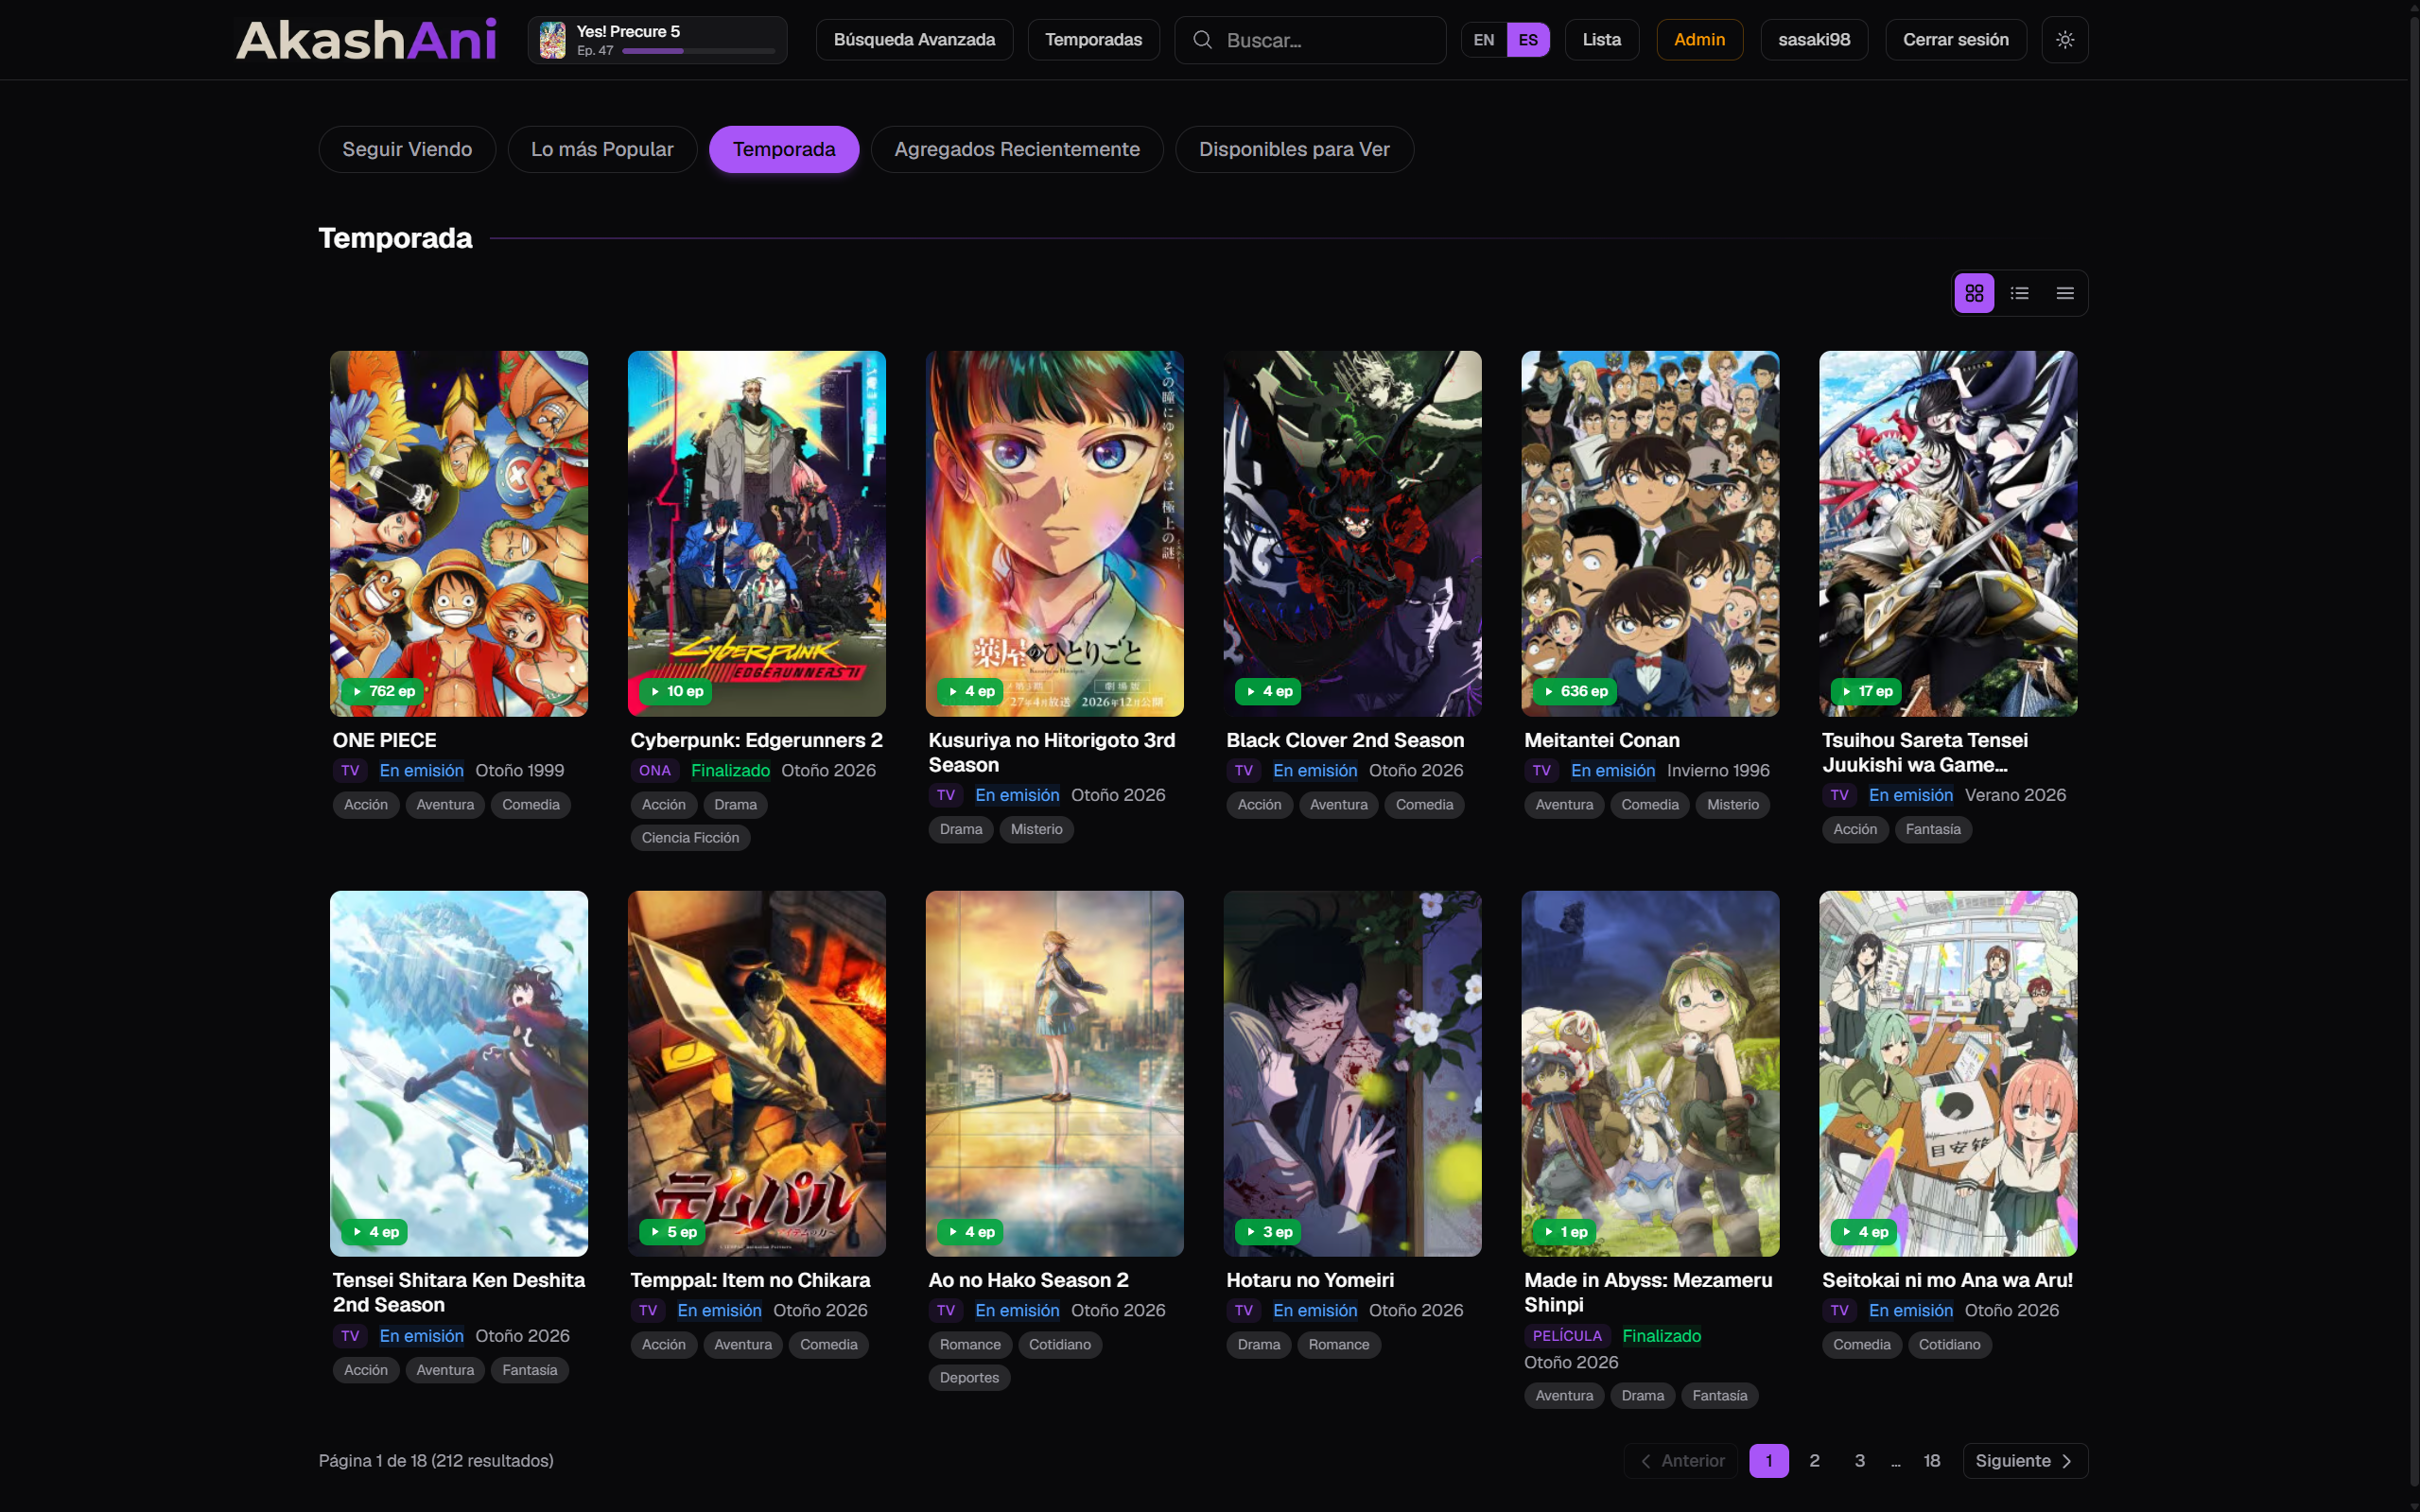Screen dimensions: 2420x1512
Task: Click the 10 ep play badge
Action: coord(676,691)
